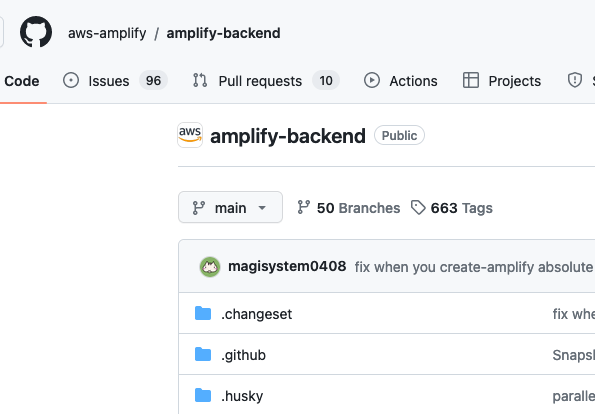Click the folder icon for .husky
Screen dimensions: 595x414
click(203, 395)
